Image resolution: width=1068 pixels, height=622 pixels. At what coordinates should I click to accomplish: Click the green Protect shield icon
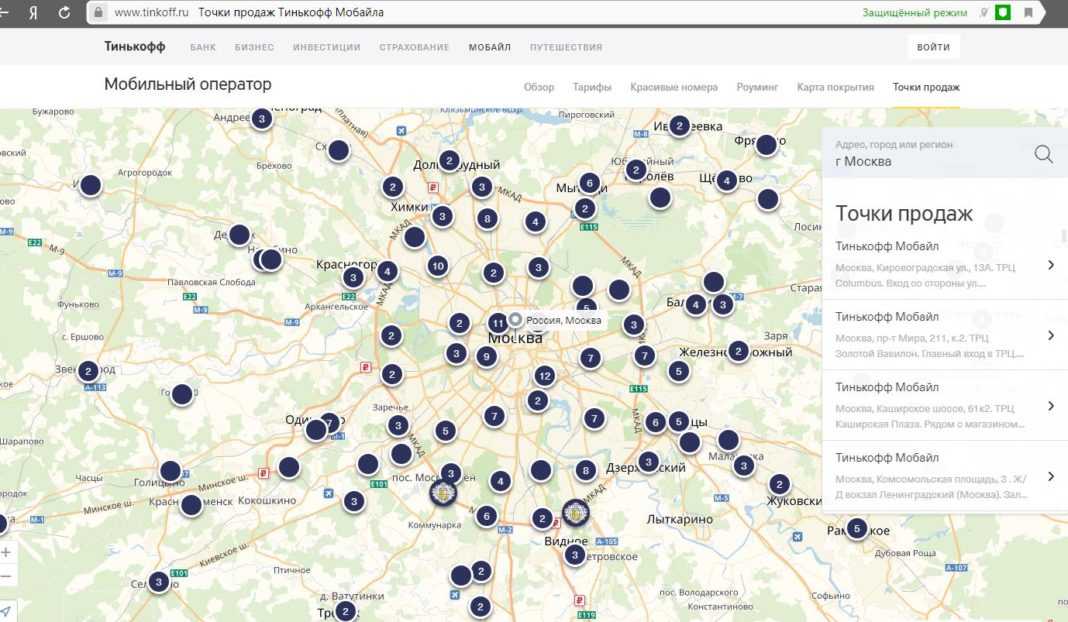click(1003, 12)
